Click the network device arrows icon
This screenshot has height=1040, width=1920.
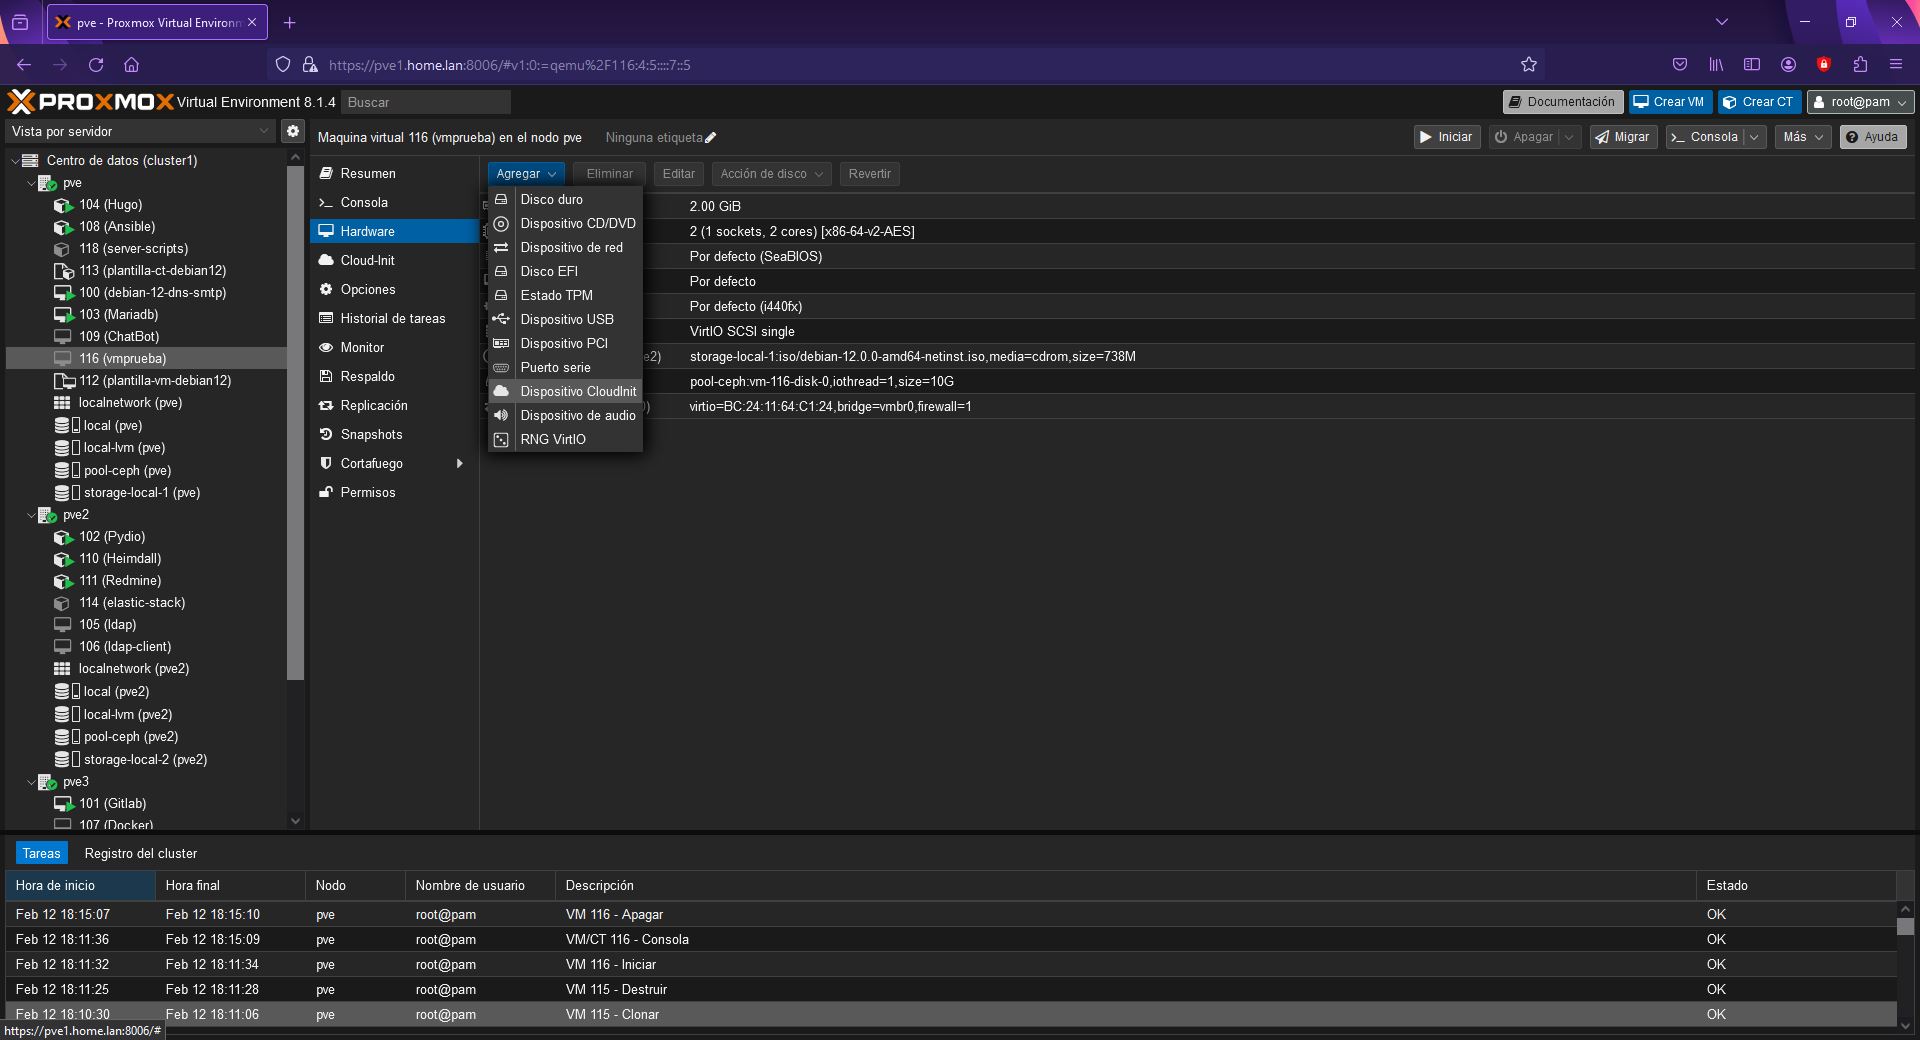(x=501, y=247)
